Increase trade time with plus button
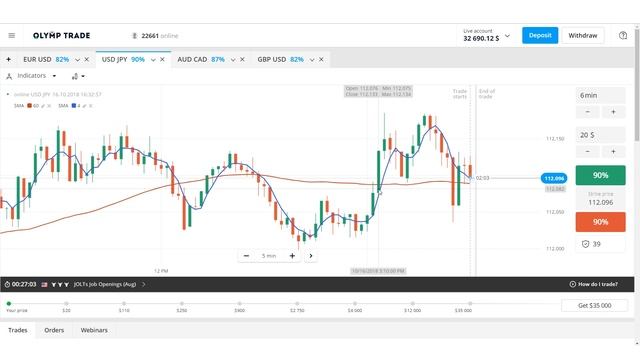 [613, 112]
